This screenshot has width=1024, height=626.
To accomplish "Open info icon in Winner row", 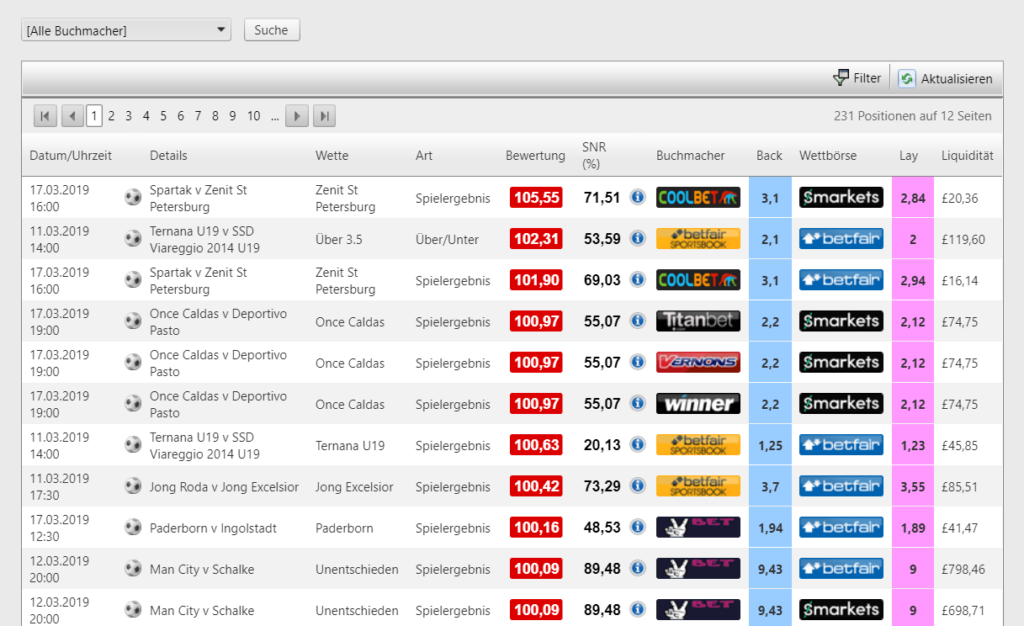I will click(638, 403).
